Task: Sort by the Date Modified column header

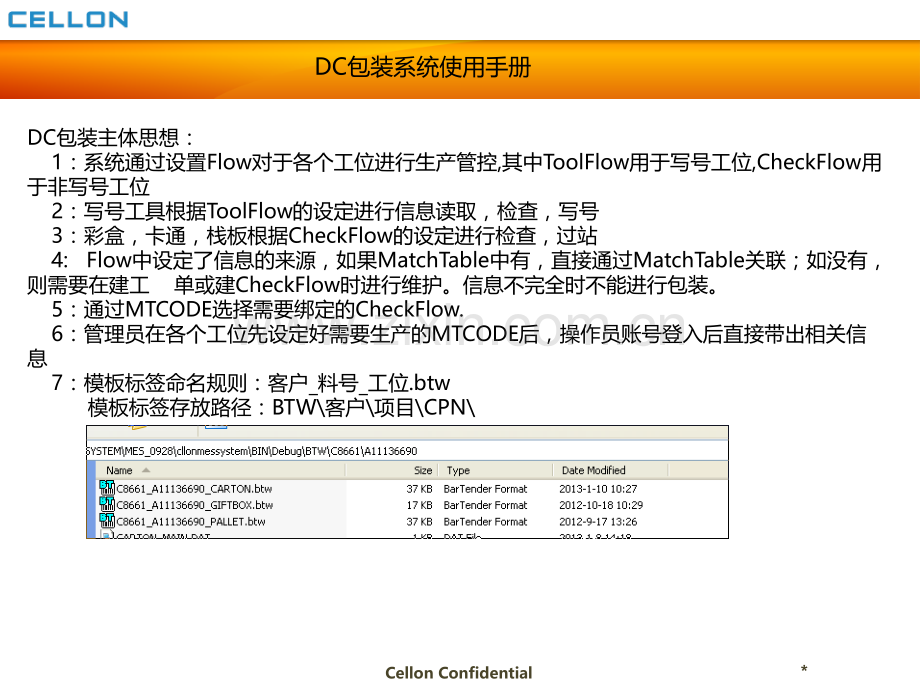Action: pos(593,470)
